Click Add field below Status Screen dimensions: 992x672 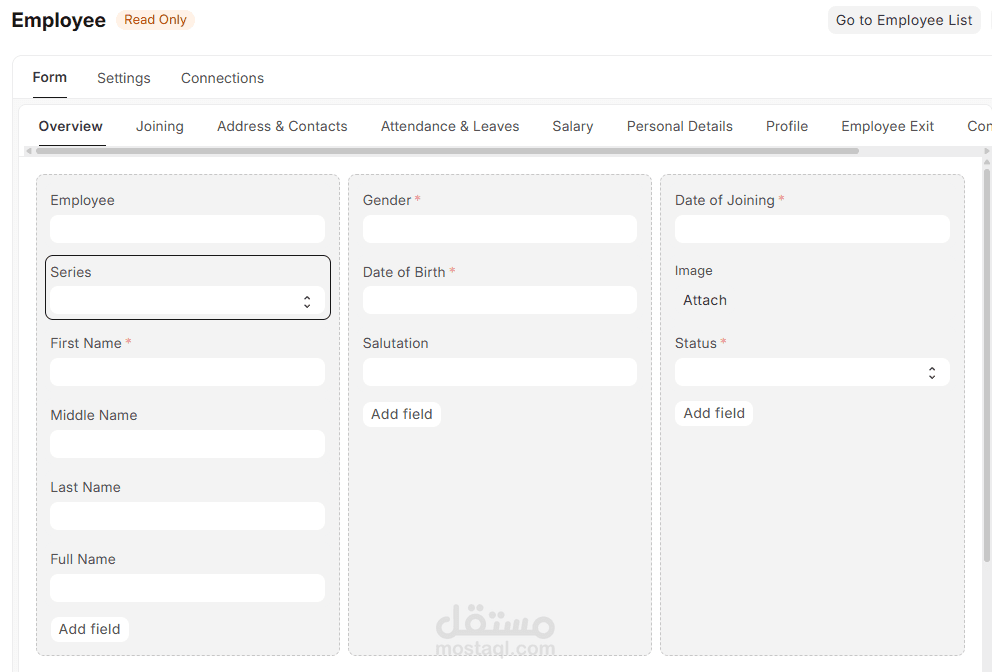pyautogui.click(x=713, y=412)
